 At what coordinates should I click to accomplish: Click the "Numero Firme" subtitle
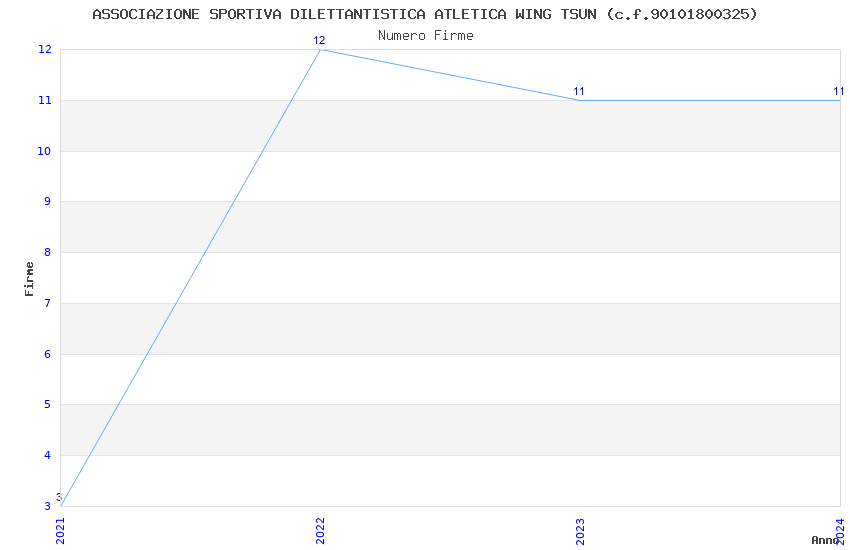click(x=425, y=35)
